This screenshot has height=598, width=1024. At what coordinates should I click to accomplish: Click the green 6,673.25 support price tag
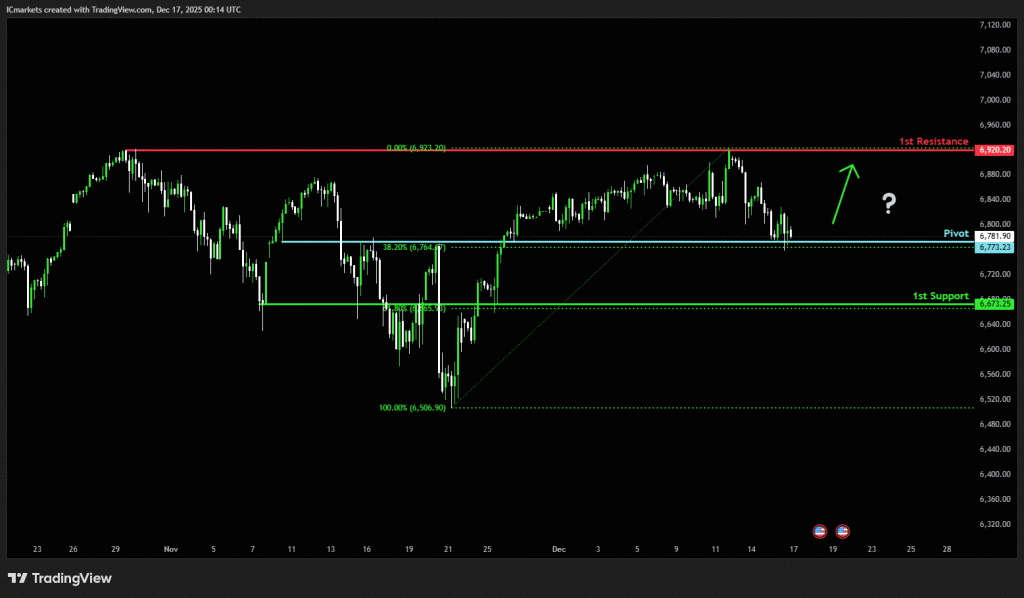(x=996, y=304)
